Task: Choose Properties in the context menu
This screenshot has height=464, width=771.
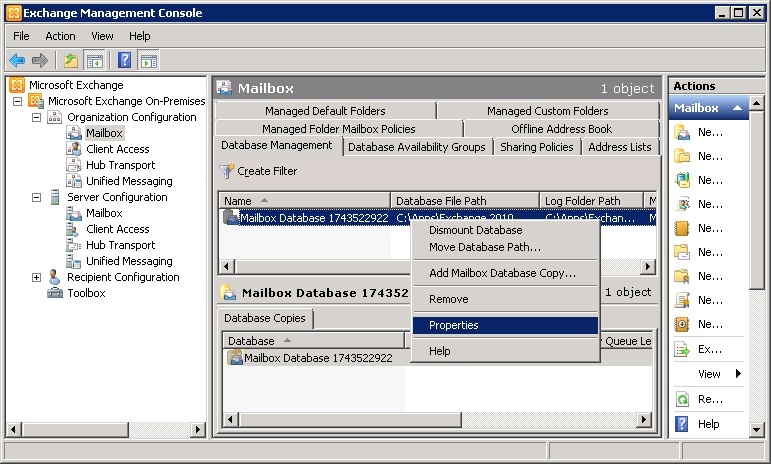Action: click(x=505, y=325)
